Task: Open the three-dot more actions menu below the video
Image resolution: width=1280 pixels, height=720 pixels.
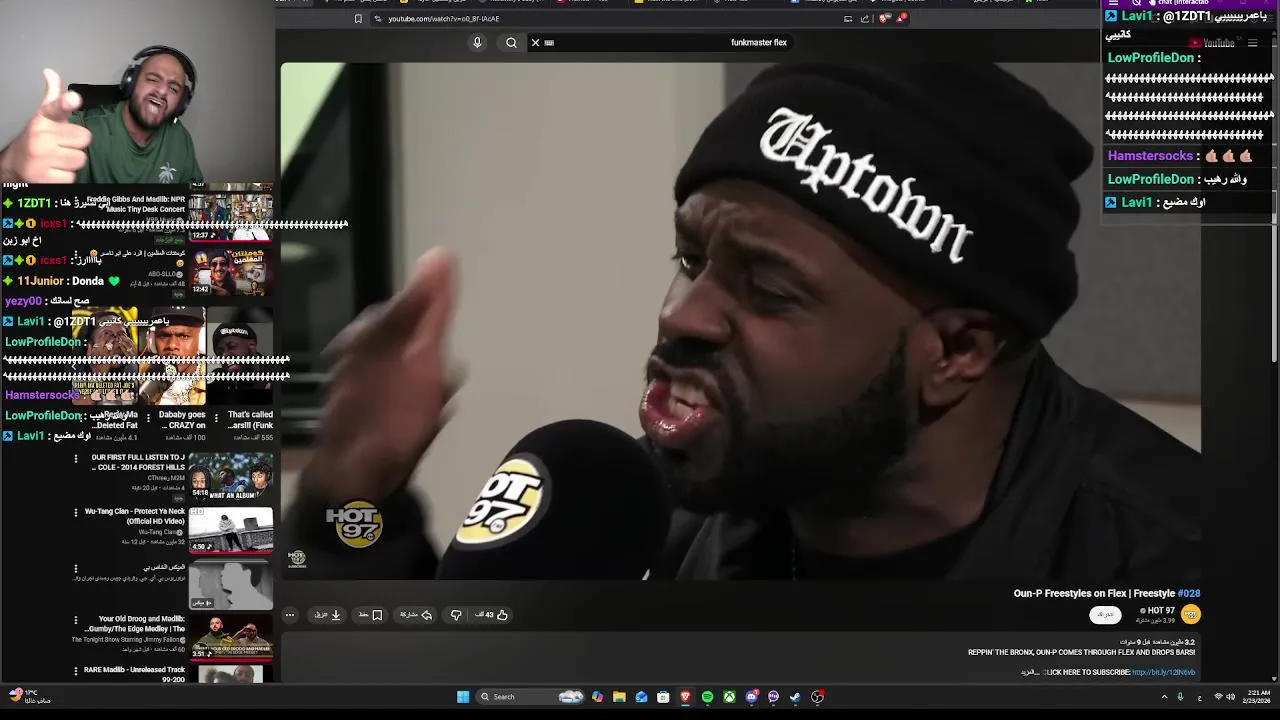Action: click(290, 615)
